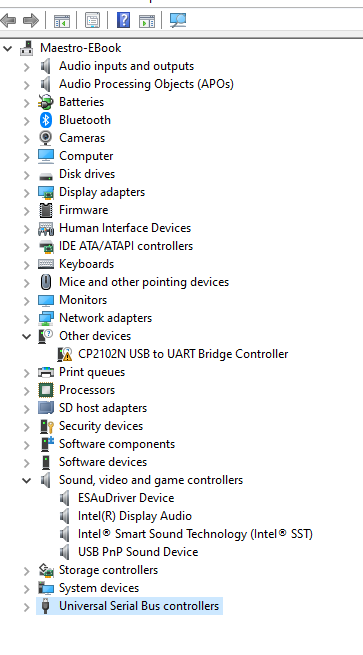The image size is (363, 655).
Task: Expand the Network adapters node
Action: [x=27, y=318]
